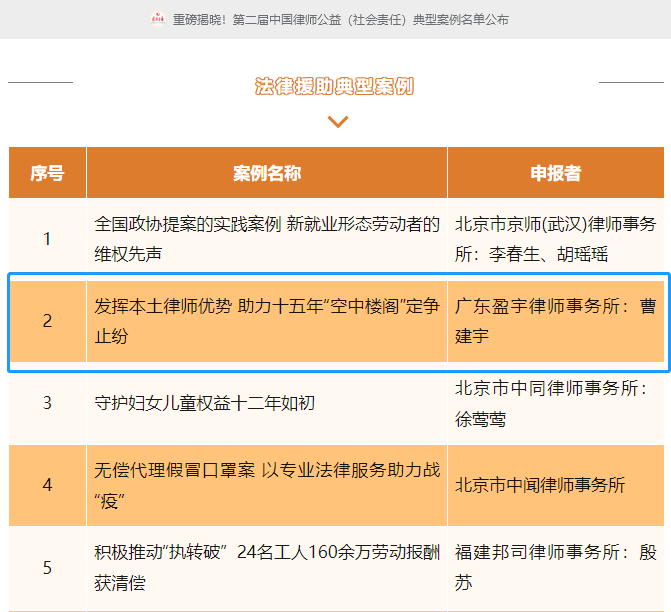The image size is (671, 612).
Task: Click applicant 北京市中同律师事务所：徐莺莺
Action: click(x=555, y=403)
